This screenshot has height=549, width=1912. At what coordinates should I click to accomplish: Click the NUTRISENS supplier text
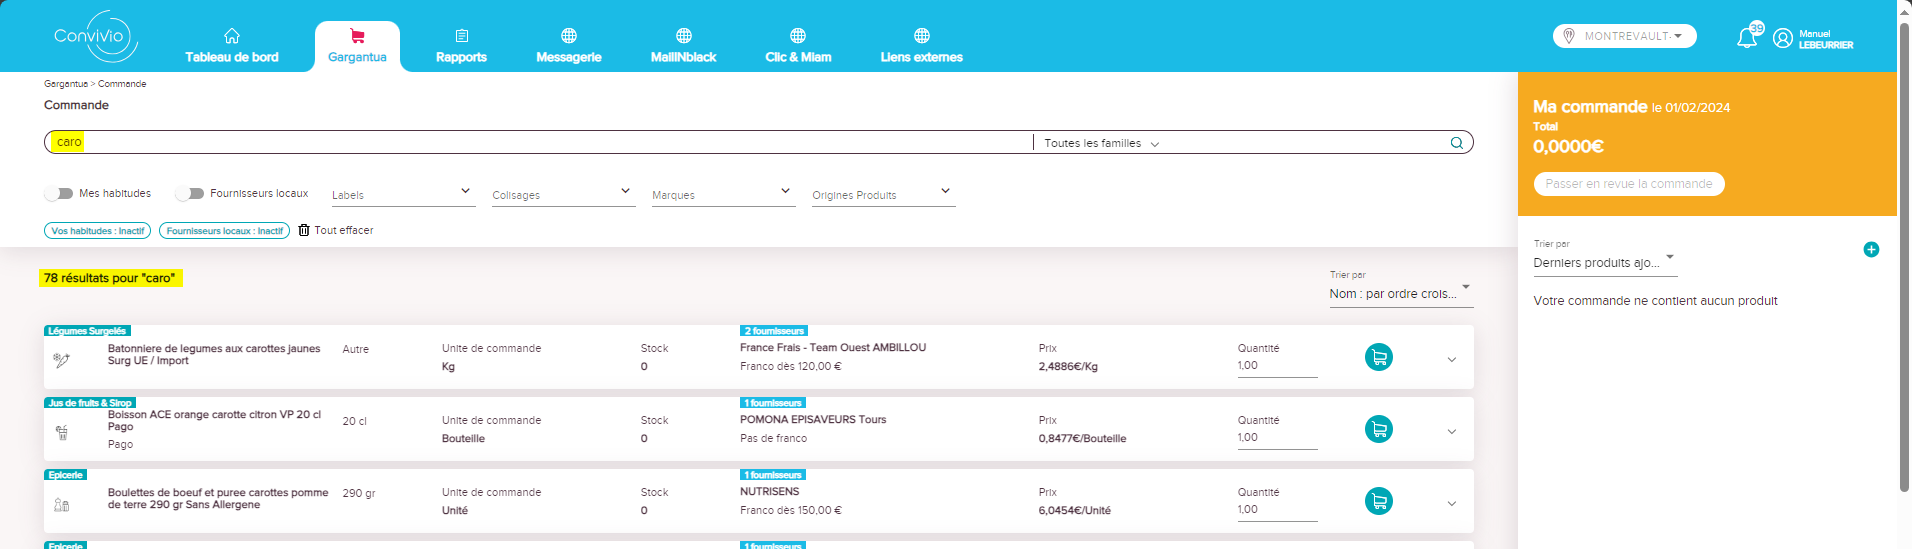pos(770,492)
